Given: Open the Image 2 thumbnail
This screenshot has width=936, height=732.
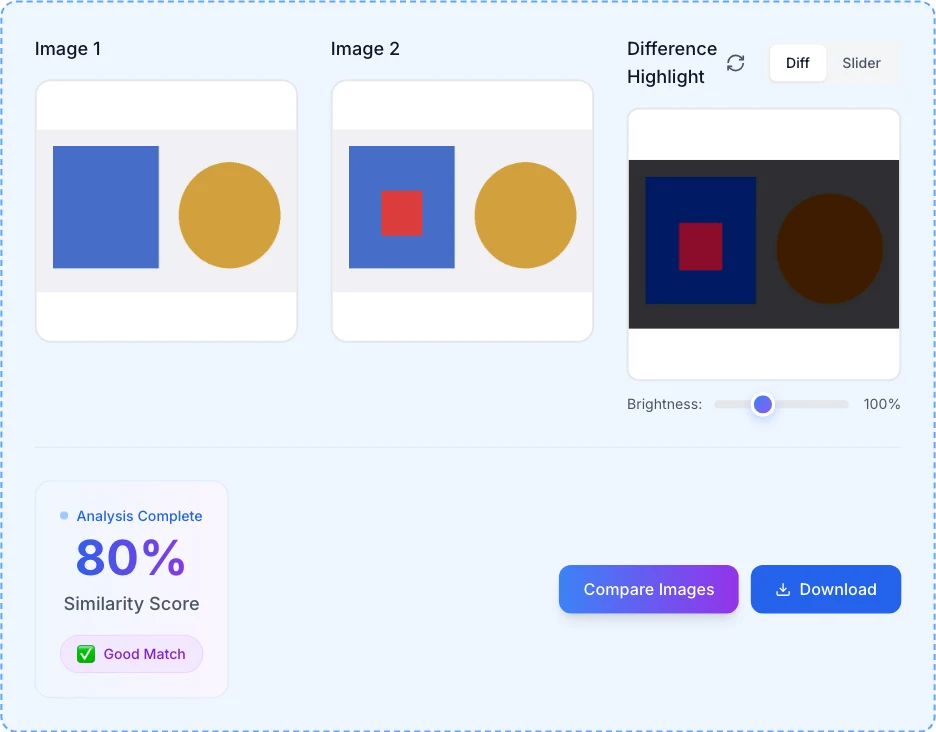Looking at the screenshot, I should [x=463, y=211].
